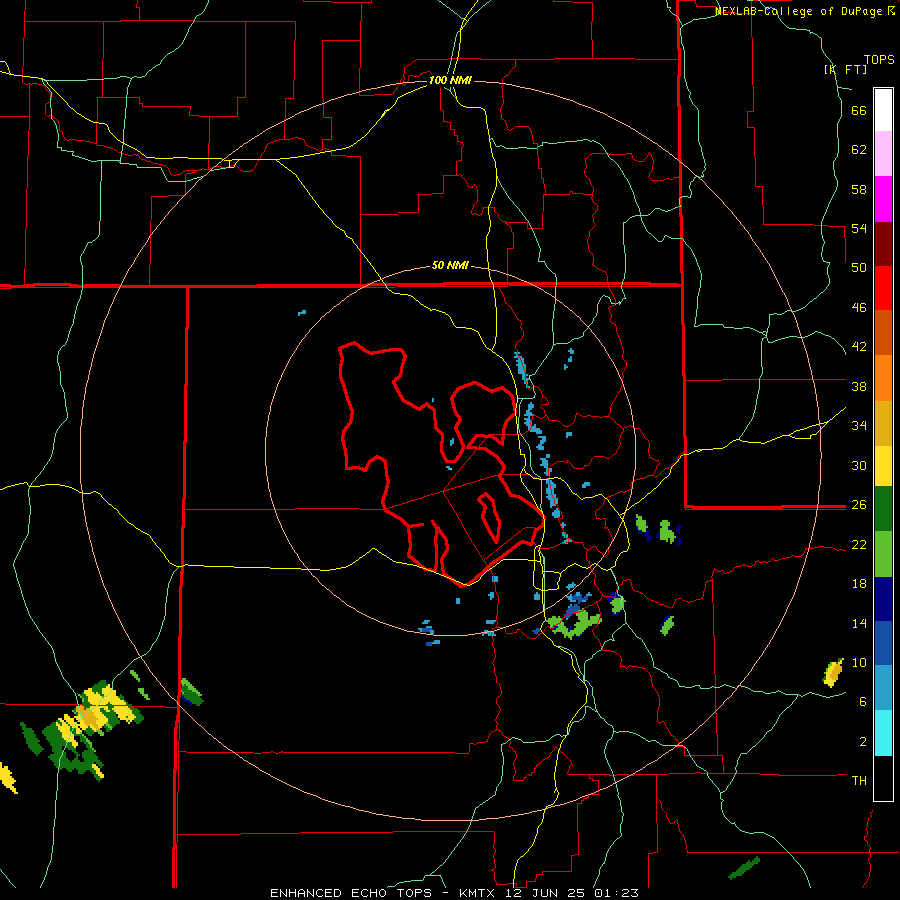Click the bright red legend swatch near 46

(x=883, y=288)
